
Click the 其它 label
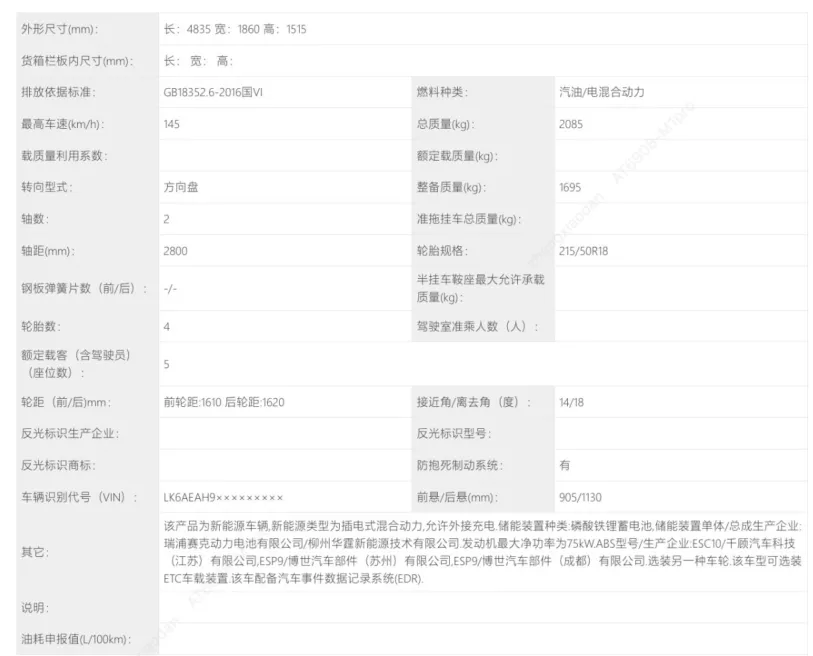click(x=35, y=552)
